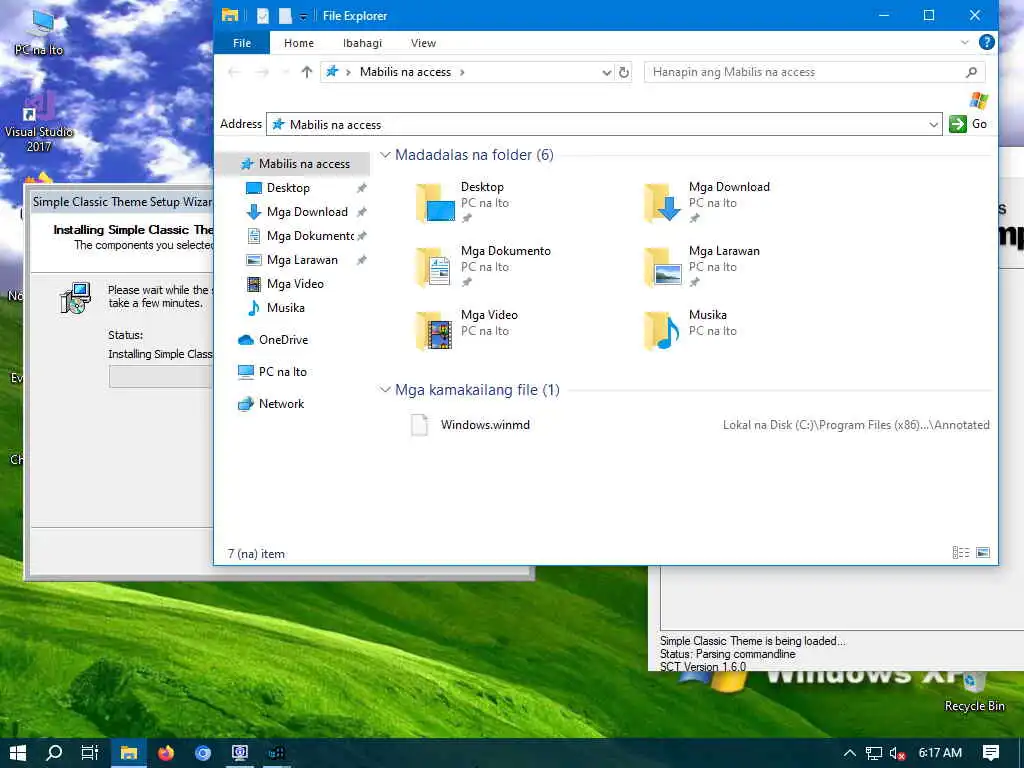
Task: Click the Windows Start button
Action: (18, 753)
